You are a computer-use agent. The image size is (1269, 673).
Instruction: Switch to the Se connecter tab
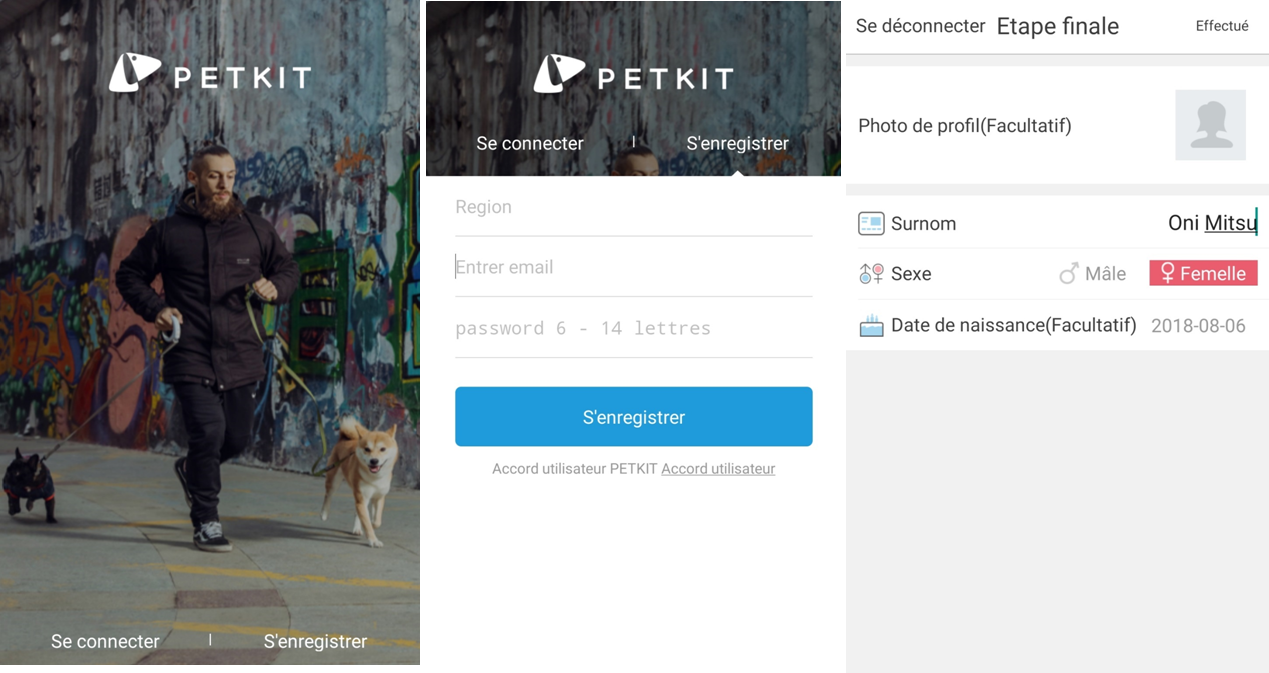[x=530, y=143]
